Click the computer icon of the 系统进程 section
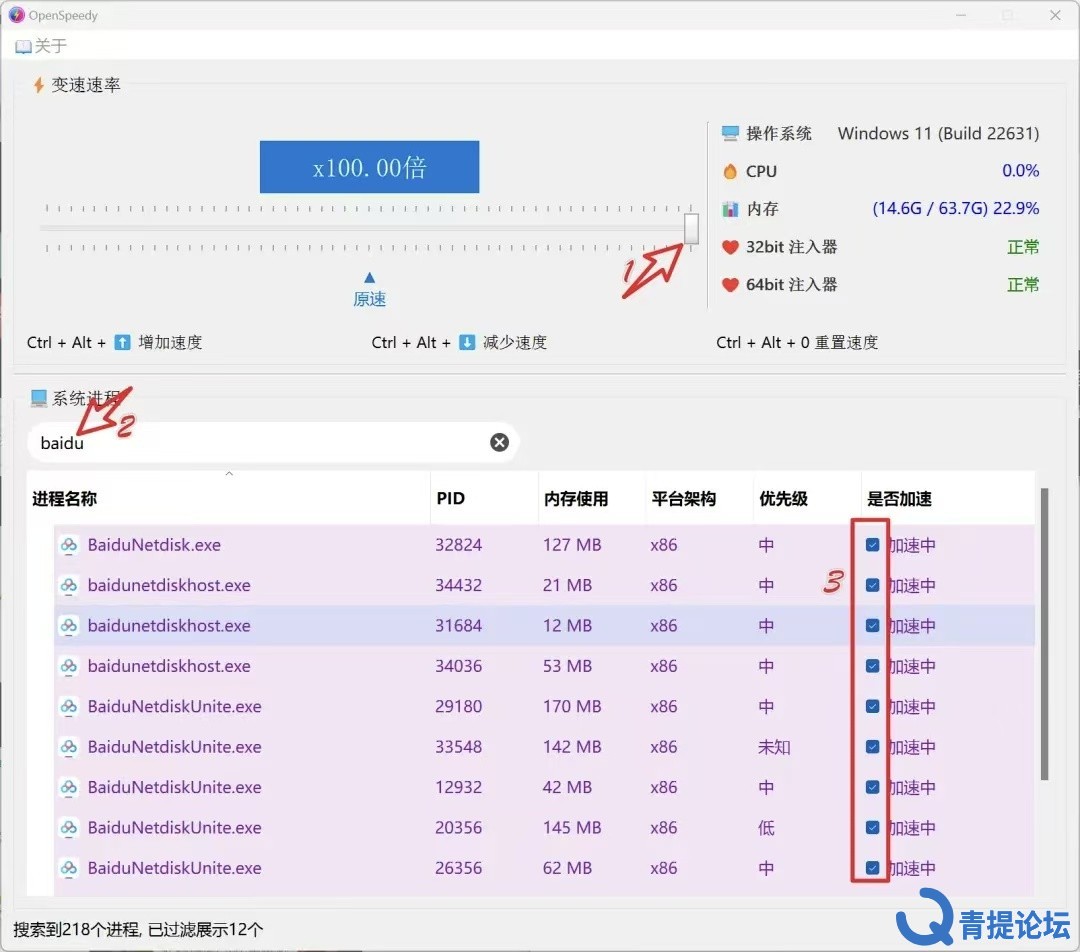The height and width of the screenshot is (952, 1080). pyautogui.click(x=39, y=398)
